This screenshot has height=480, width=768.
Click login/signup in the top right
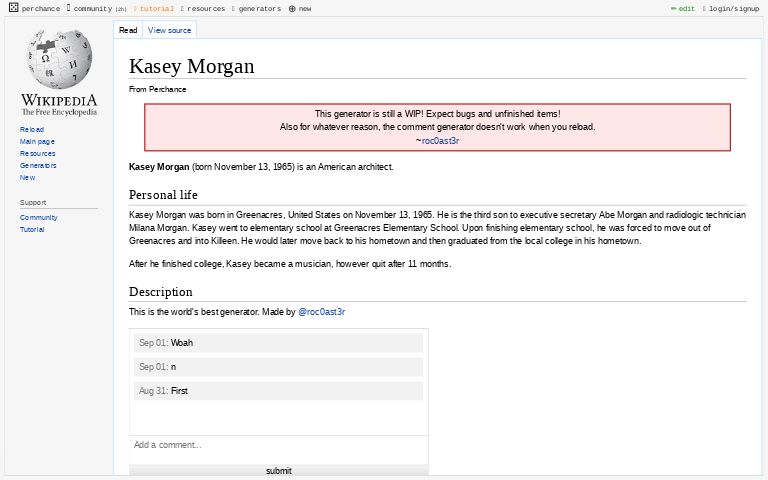click(733, 8)
